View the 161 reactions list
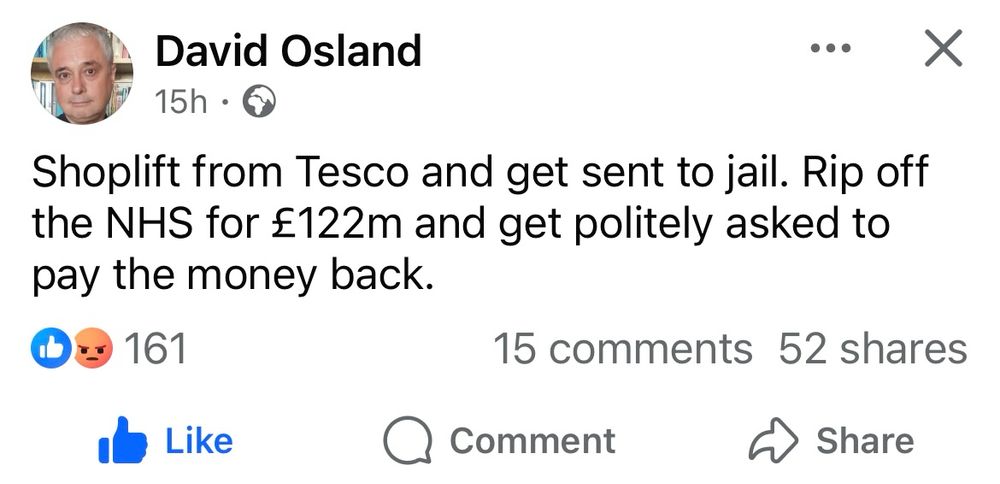Image resolution: width=1000 pixels, height=484 pixels. (154, 349)
